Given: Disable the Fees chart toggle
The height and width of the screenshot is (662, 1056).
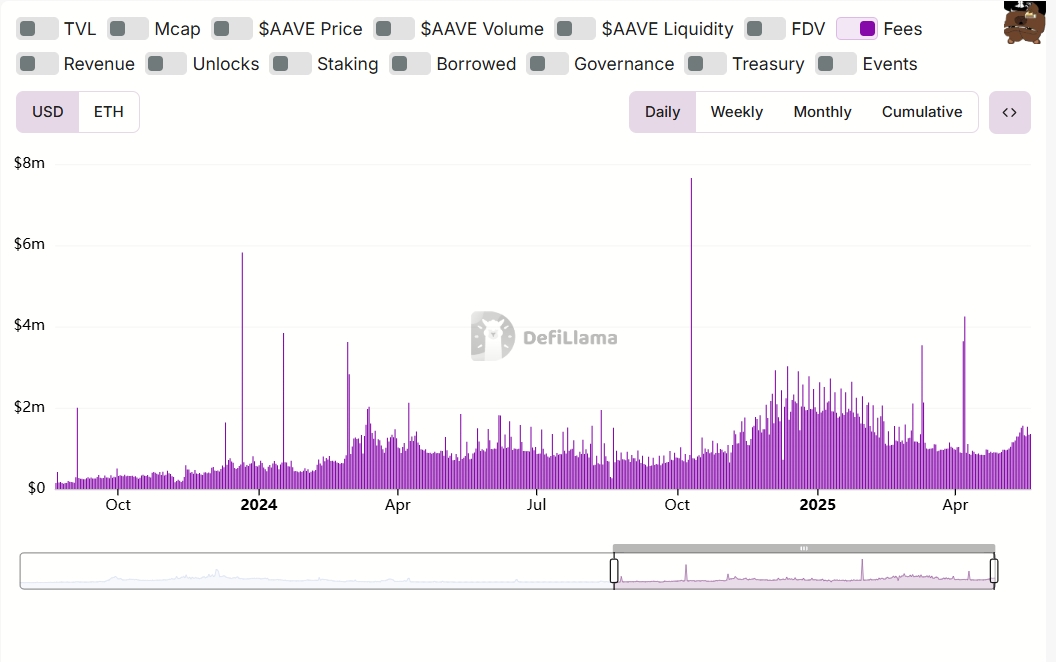Looking at the screenshot, I should 857,29.
